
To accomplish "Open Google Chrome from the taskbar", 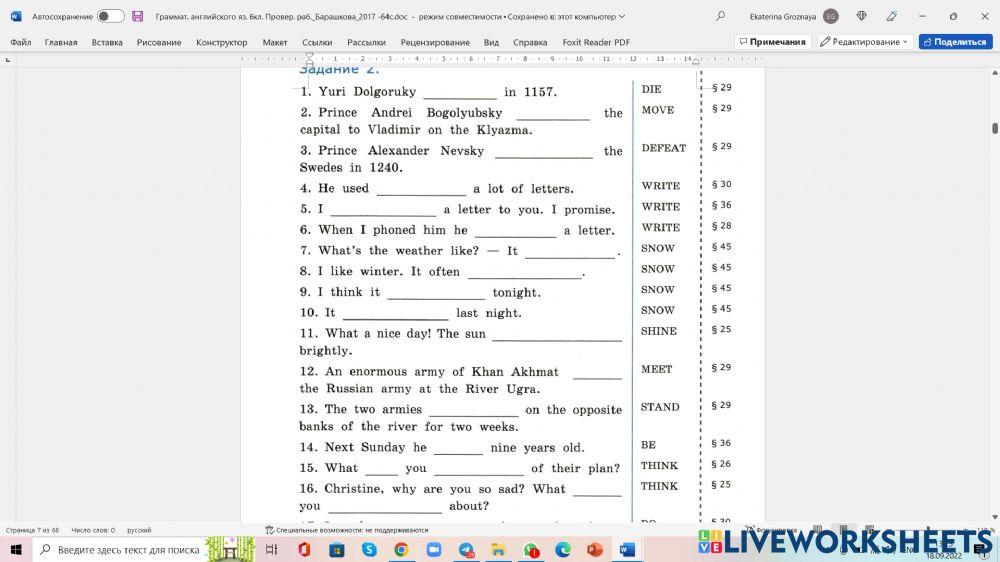I will [401, 550].
